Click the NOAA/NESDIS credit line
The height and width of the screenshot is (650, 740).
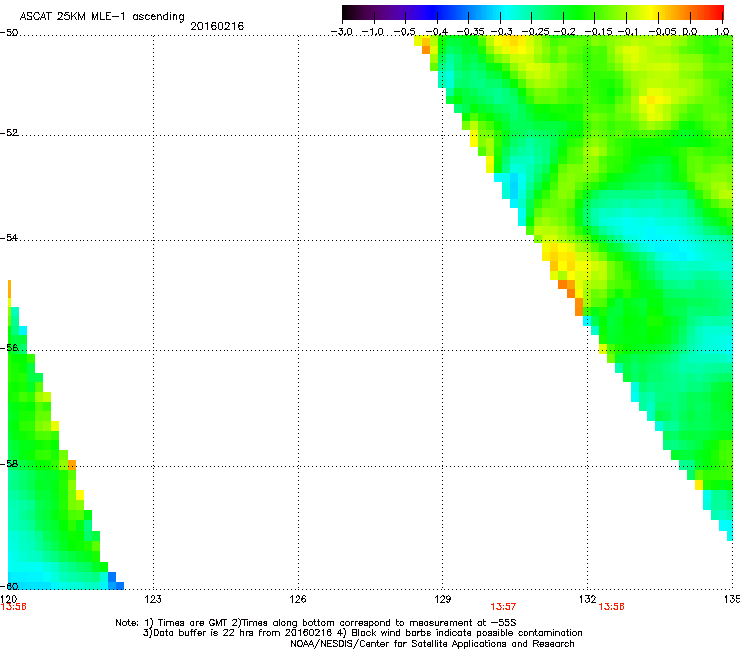[x=432, y=644]
